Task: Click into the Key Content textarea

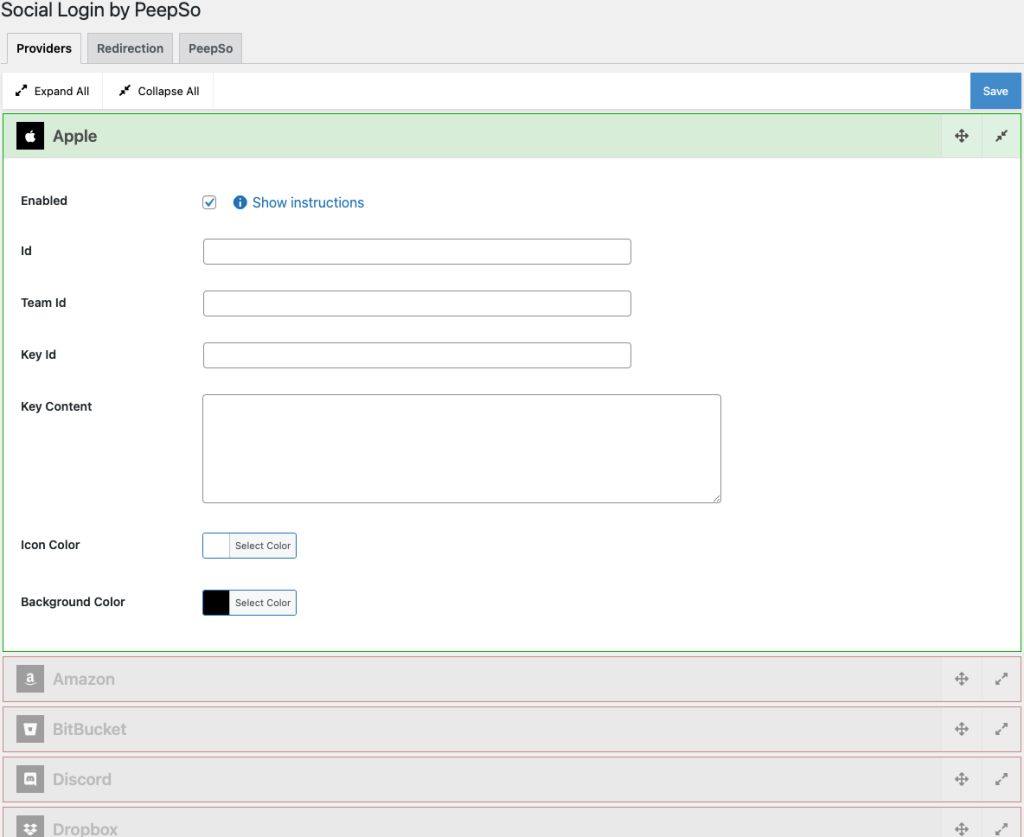Action: click(x=462, y=449)
